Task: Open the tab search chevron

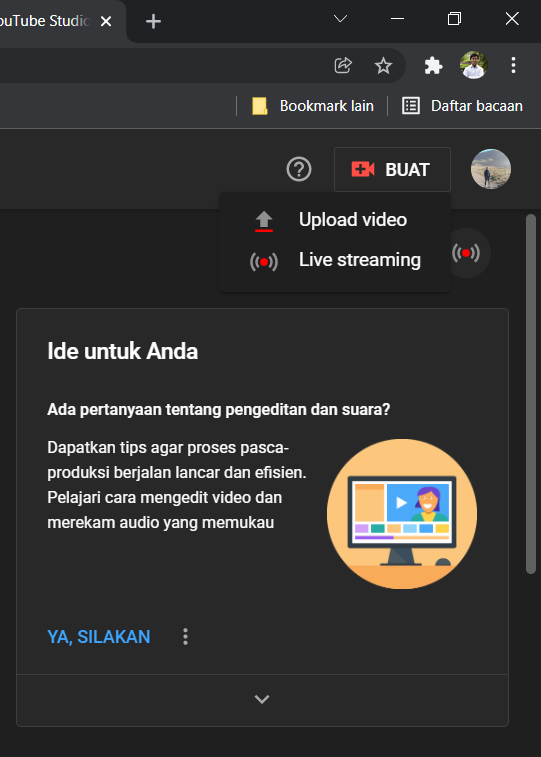Action: click(340, 19)
